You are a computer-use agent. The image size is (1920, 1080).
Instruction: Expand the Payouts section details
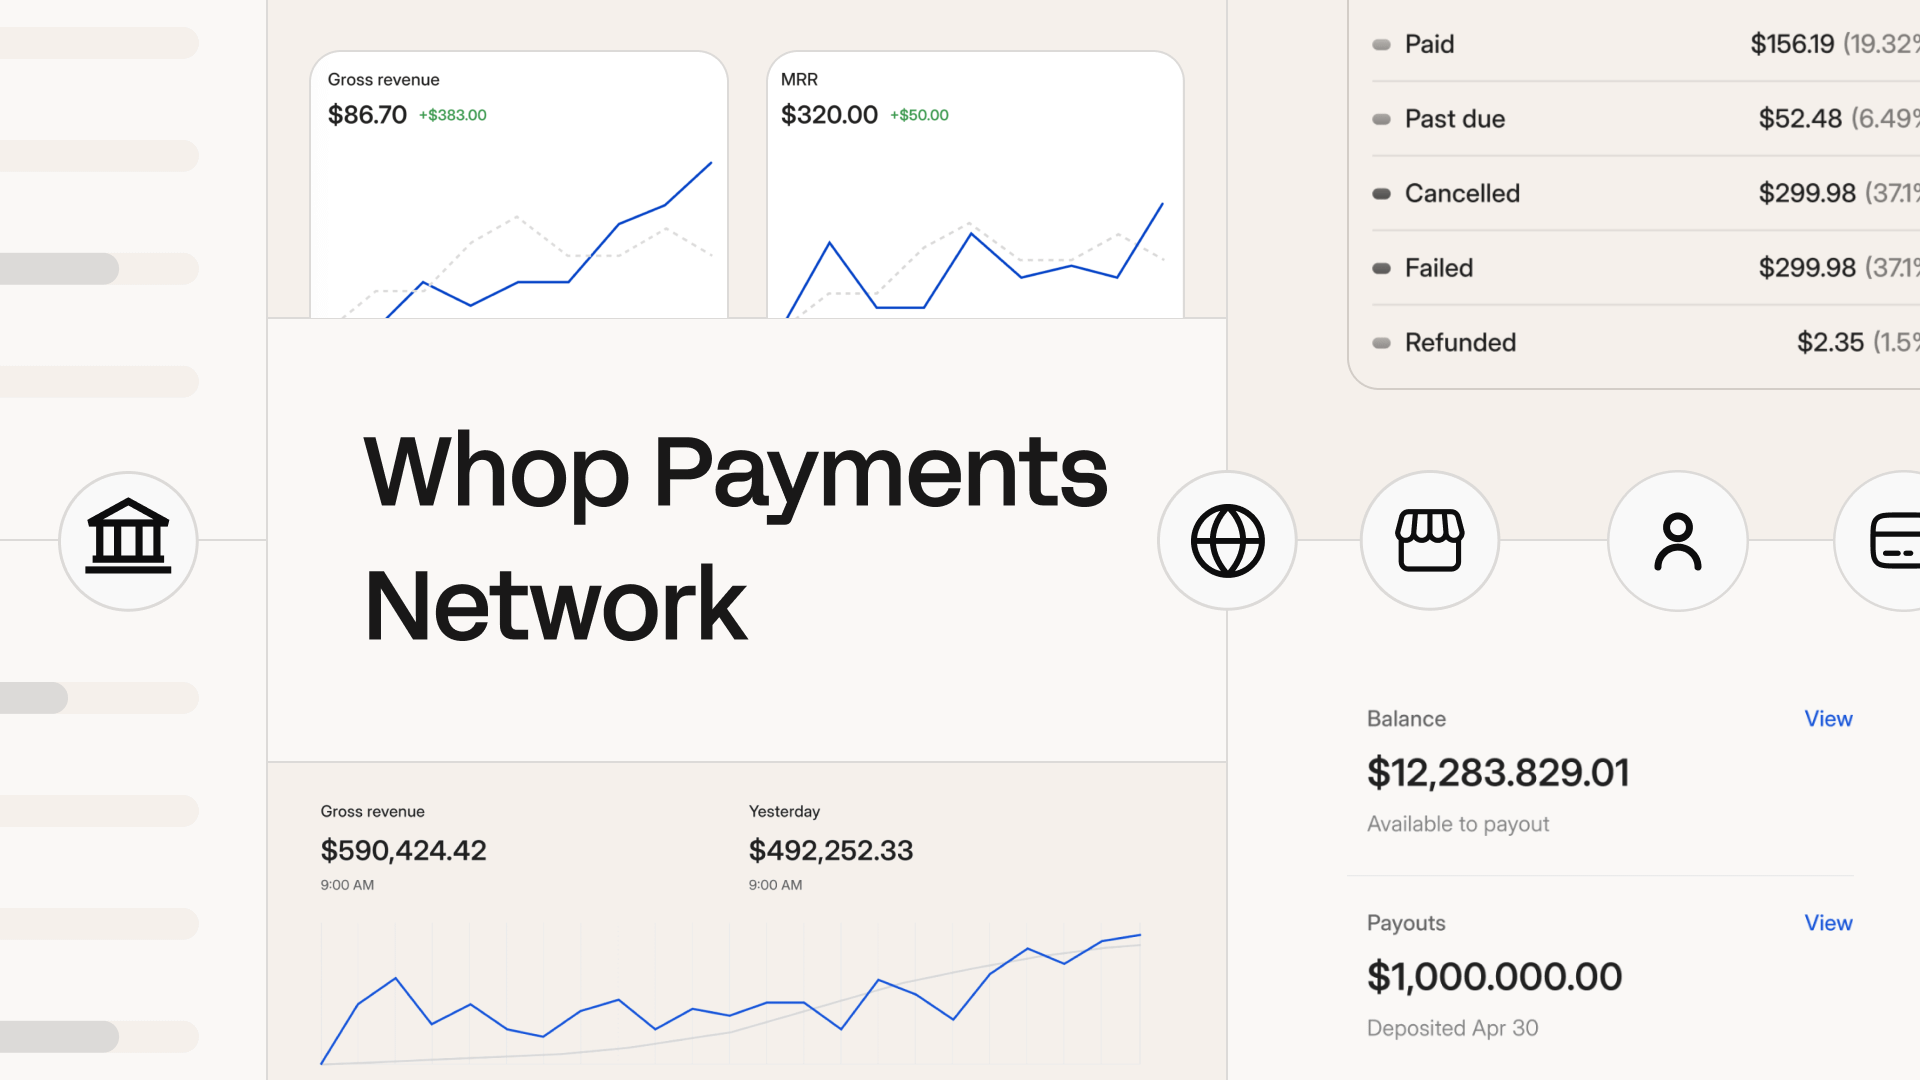[x=1406, y=923]
